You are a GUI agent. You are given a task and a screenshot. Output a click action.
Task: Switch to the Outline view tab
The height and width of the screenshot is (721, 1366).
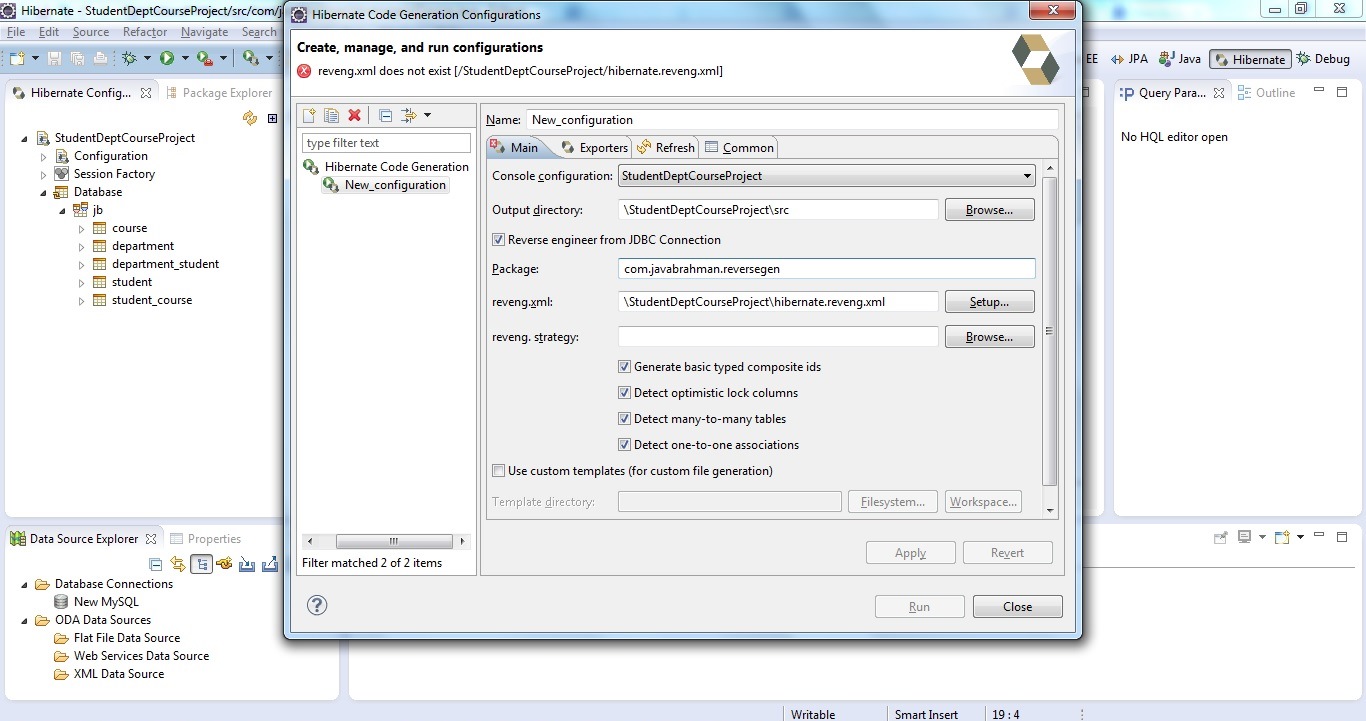click(x=1267, y=93)
